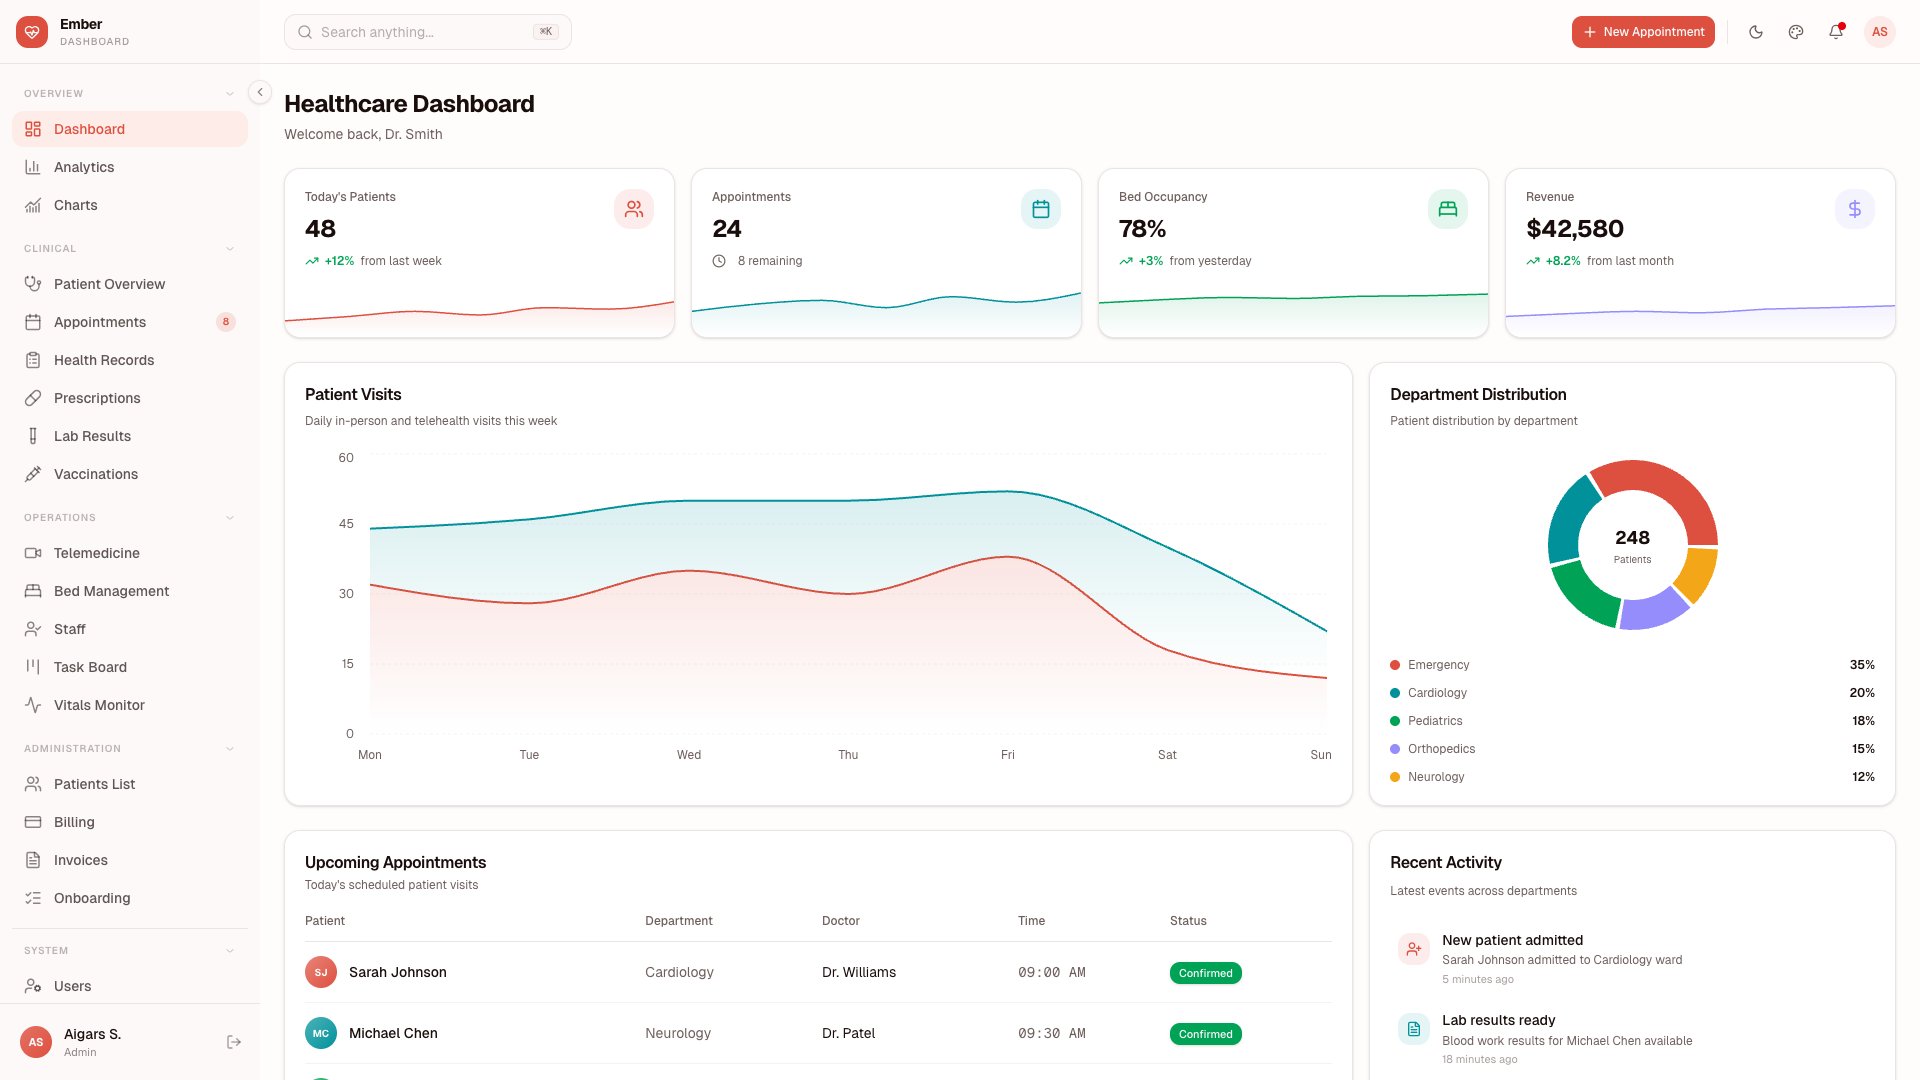The height and width of the screenshot is (1080, 1920).
Task: Open the Telemedicine section
Action: coord(97,553)
